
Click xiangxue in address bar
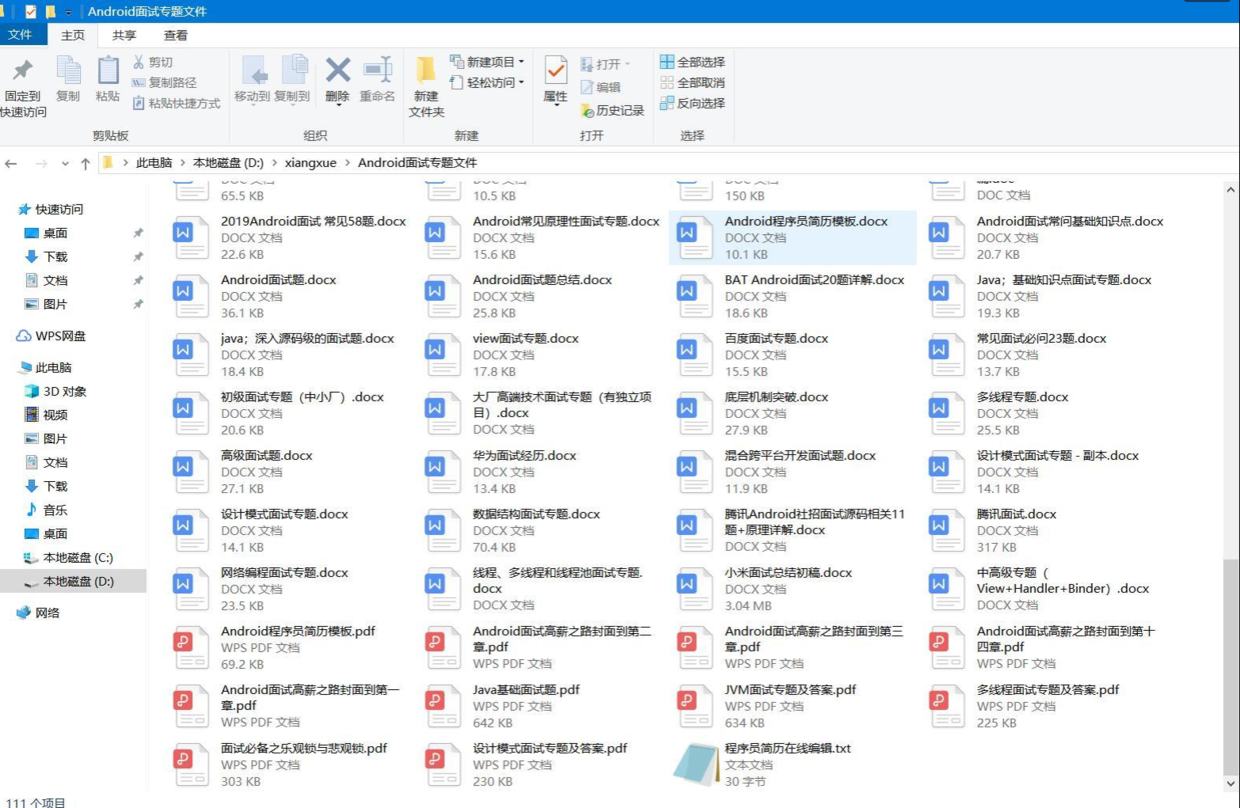click(x=311, y=163)
